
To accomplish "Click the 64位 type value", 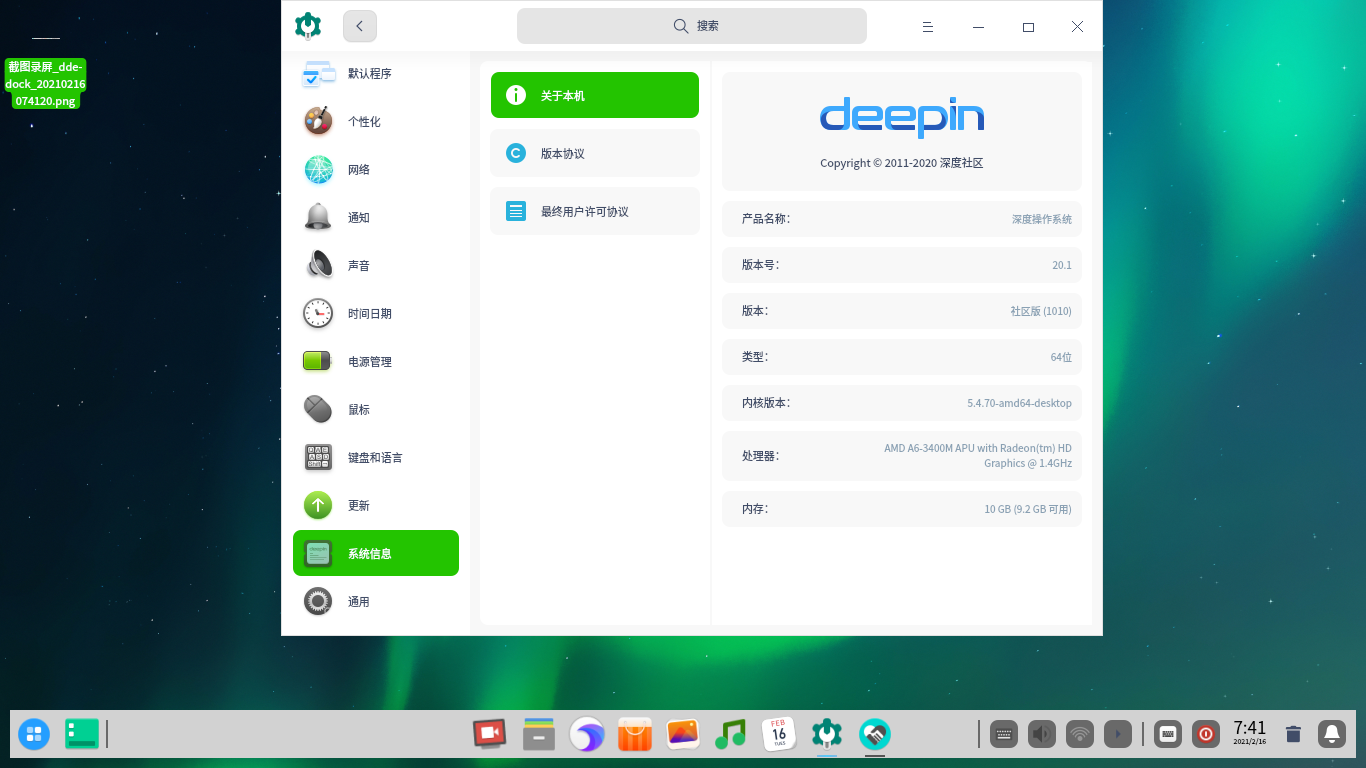I will tap(1061, 357).
